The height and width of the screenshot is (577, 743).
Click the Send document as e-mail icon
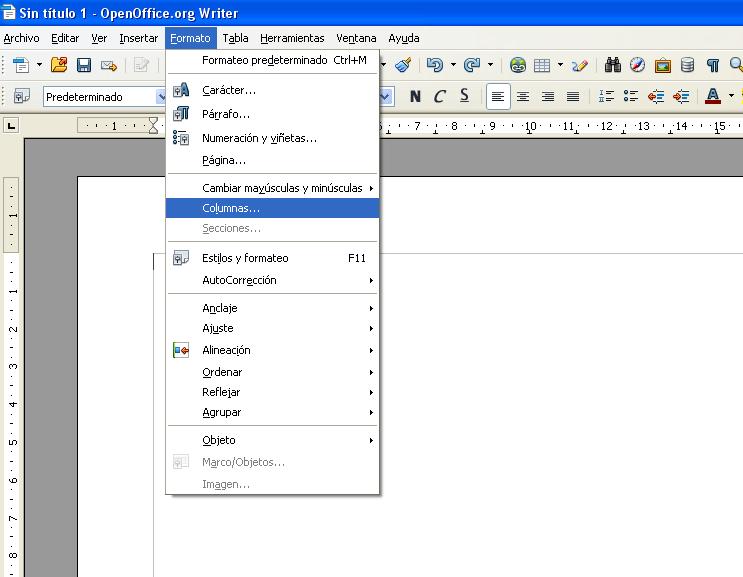pos(109,65)
